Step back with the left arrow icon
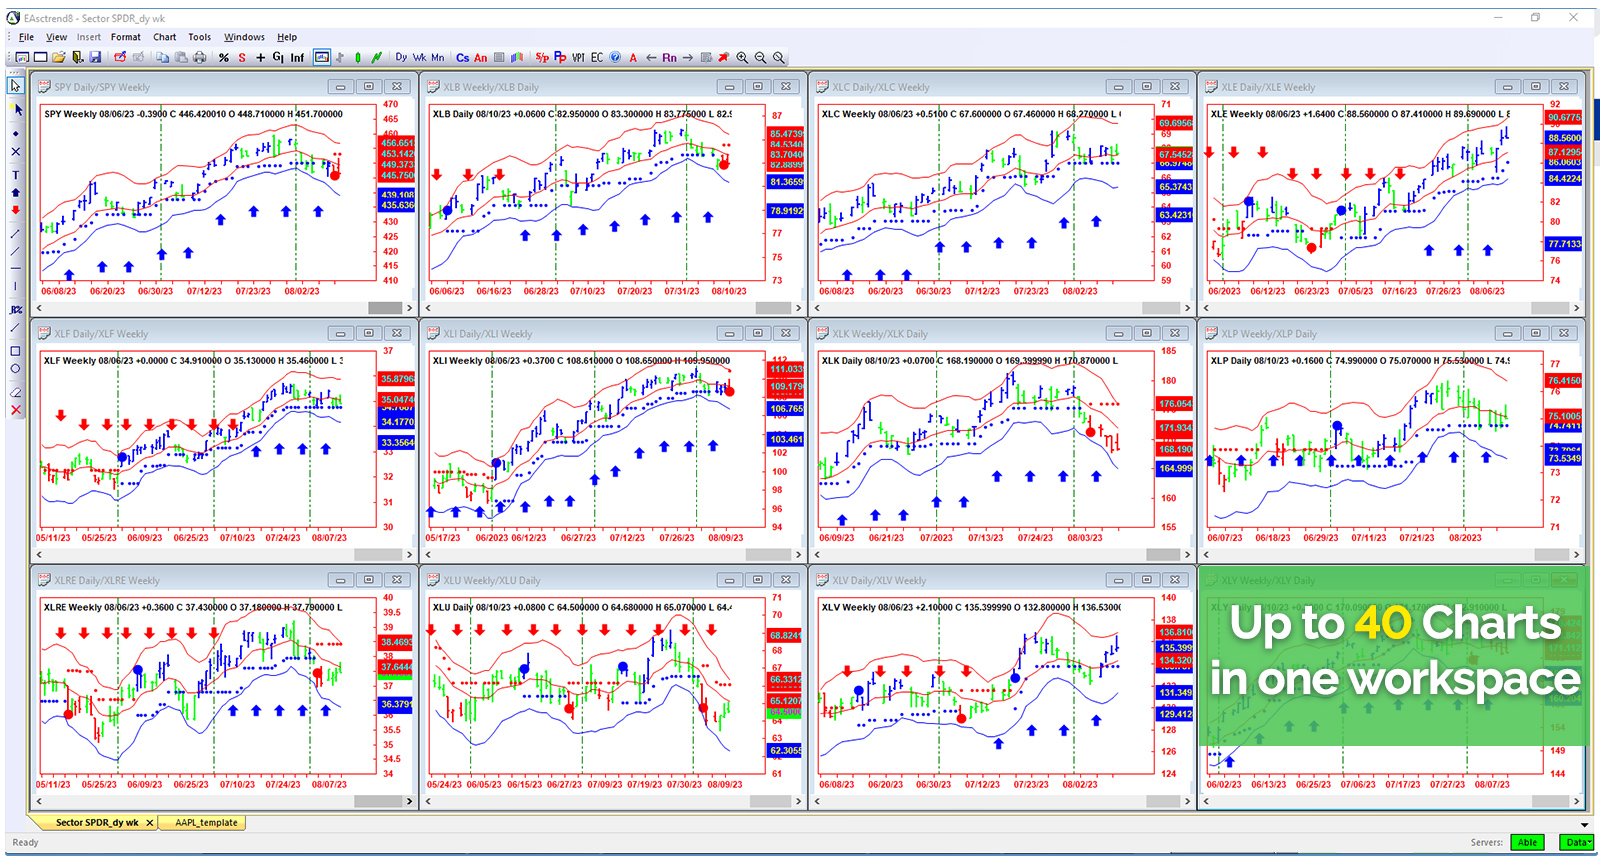 click(651, 57)
